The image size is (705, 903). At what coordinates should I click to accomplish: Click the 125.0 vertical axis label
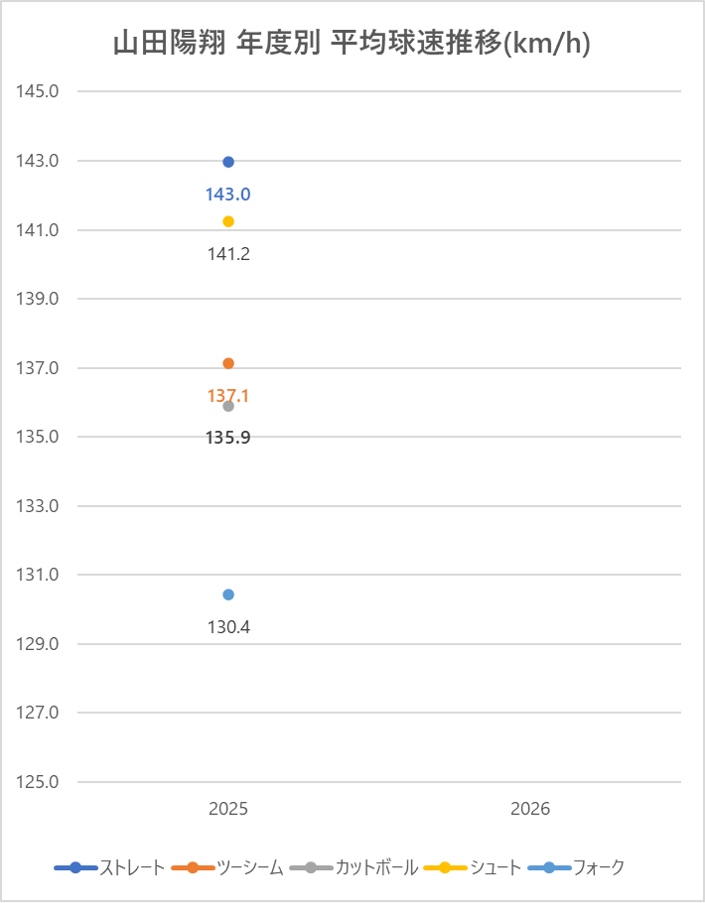(x=40, y=782)
